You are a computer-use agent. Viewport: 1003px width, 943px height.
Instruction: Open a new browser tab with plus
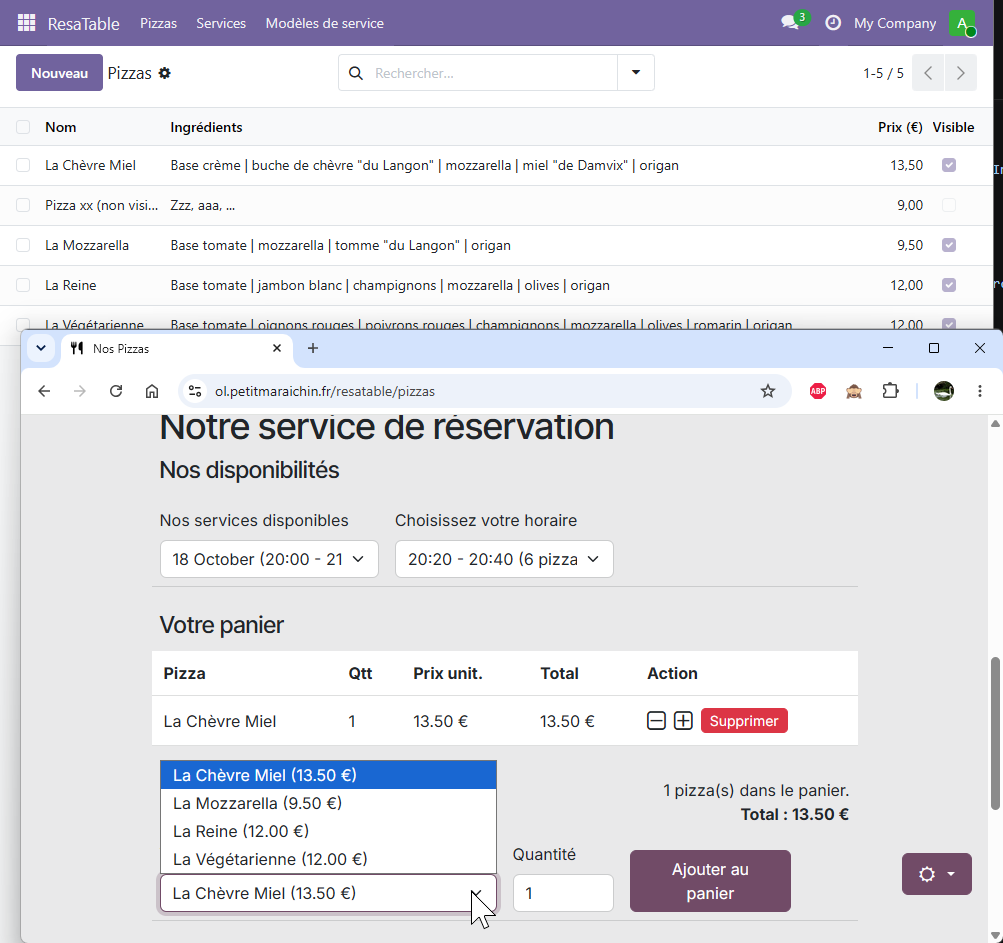coord(312,348)
